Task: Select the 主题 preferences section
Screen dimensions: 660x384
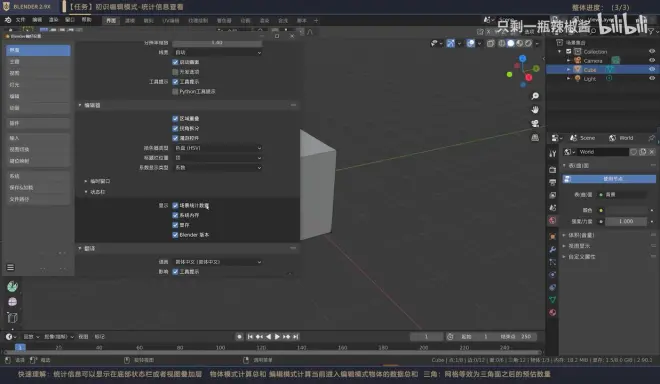Action: [x=38, y=62]
